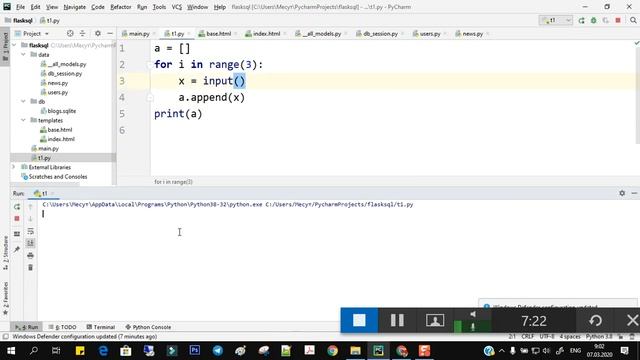The height and width of the screenshot is (360, 640).
Task: Open Structure side panel
Action: click(x=5, y=253)
